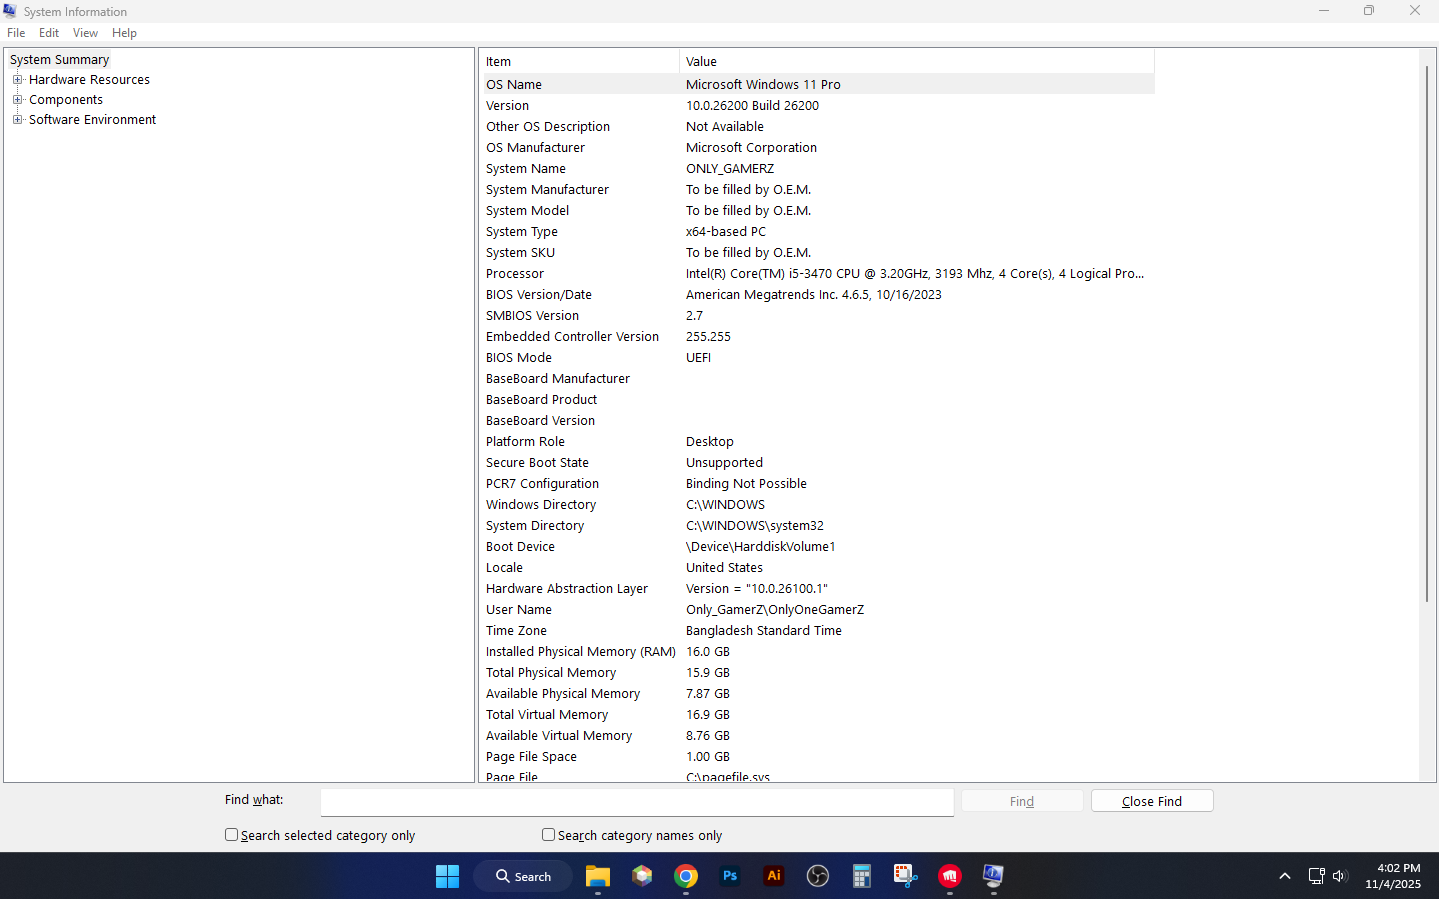1439x899 pixels.
Task: Click the Find what text field
Action: [637, 802]
